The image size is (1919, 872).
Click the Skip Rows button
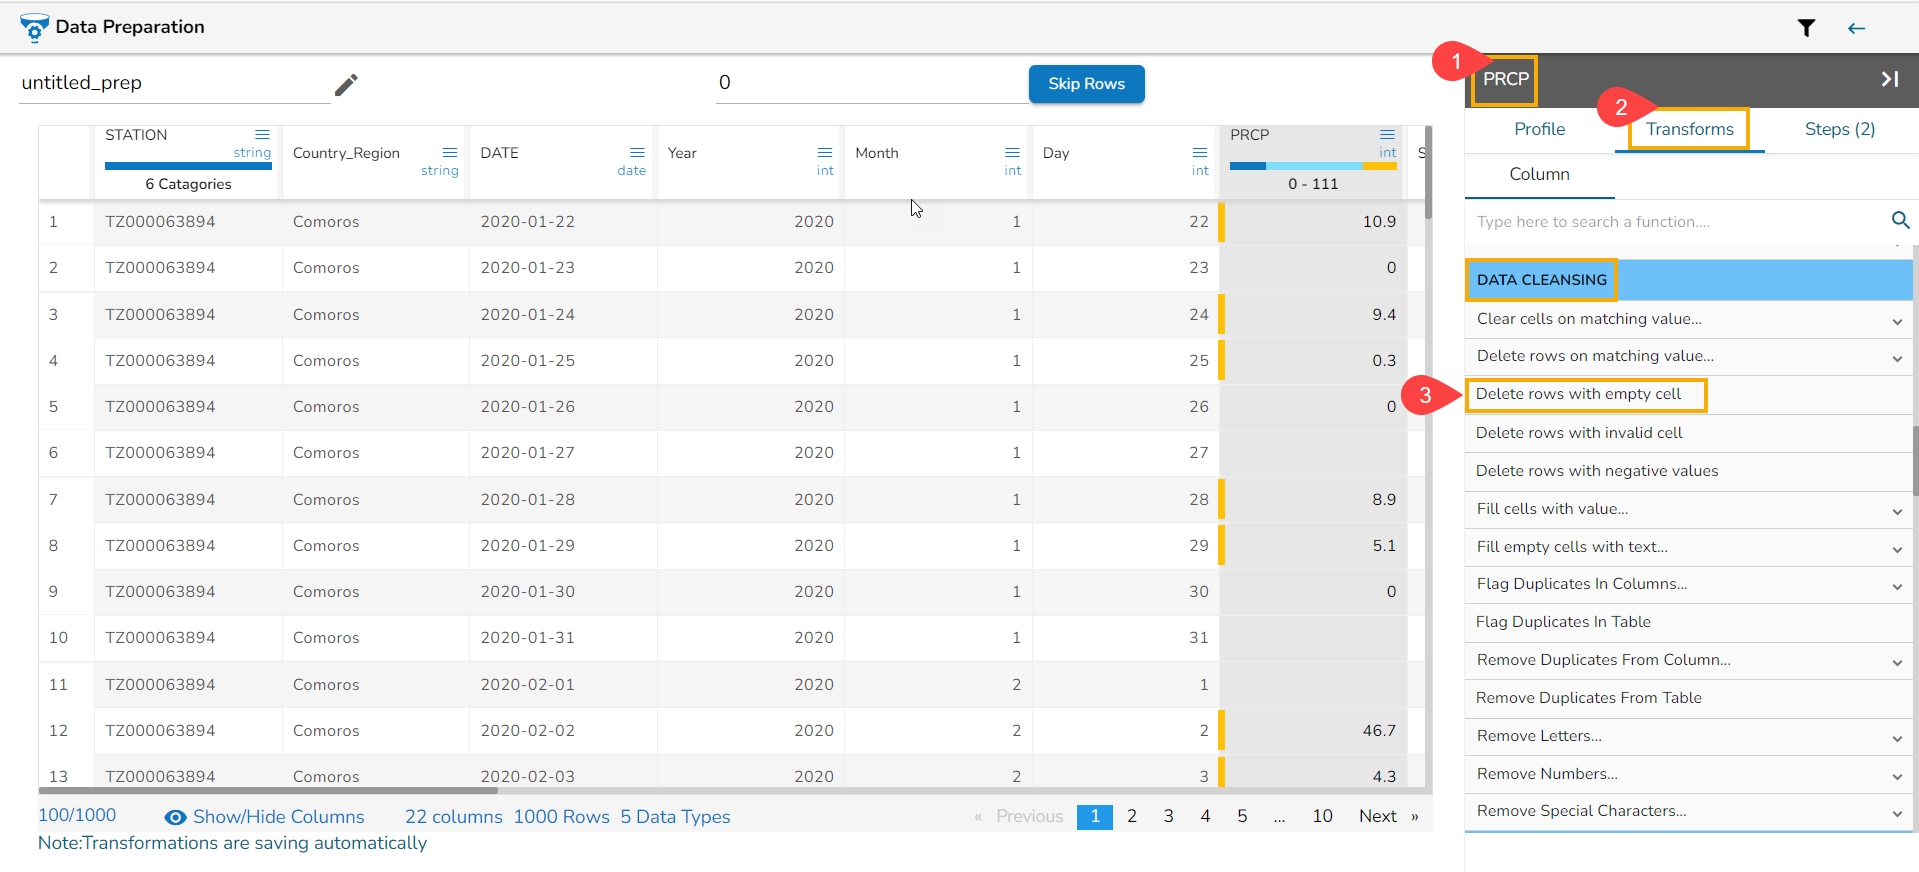point(1086,84)
